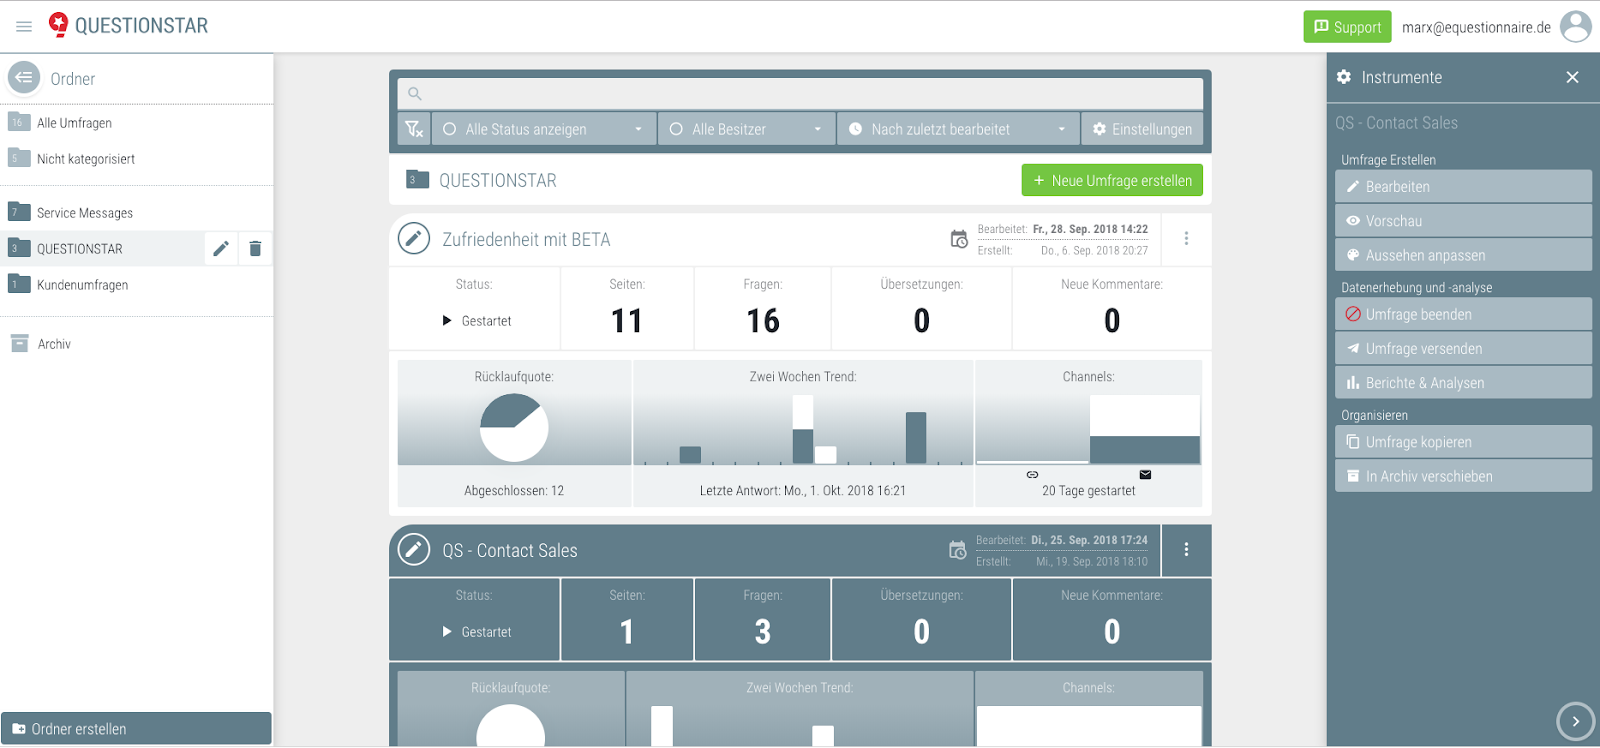Click calendar icon in Zufriedenheit mit BETA

[959, 239]
